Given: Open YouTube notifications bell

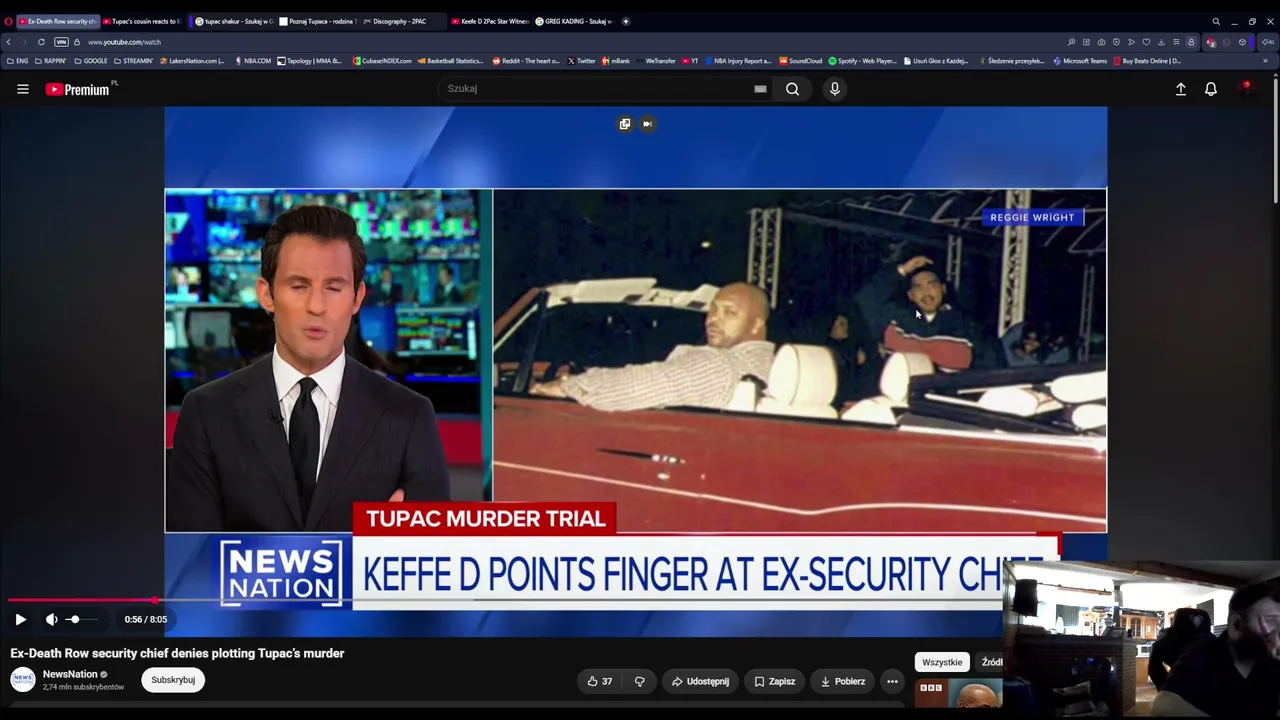Looking at the screenshot, I should click(1210, 89).
